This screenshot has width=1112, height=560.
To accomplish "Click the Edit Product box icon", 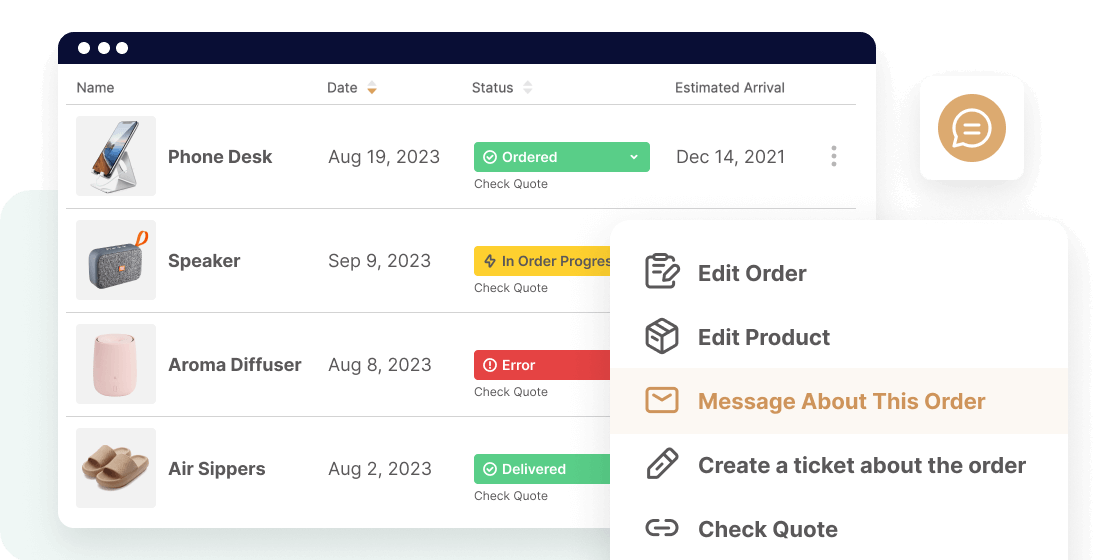I will point(662,336).
